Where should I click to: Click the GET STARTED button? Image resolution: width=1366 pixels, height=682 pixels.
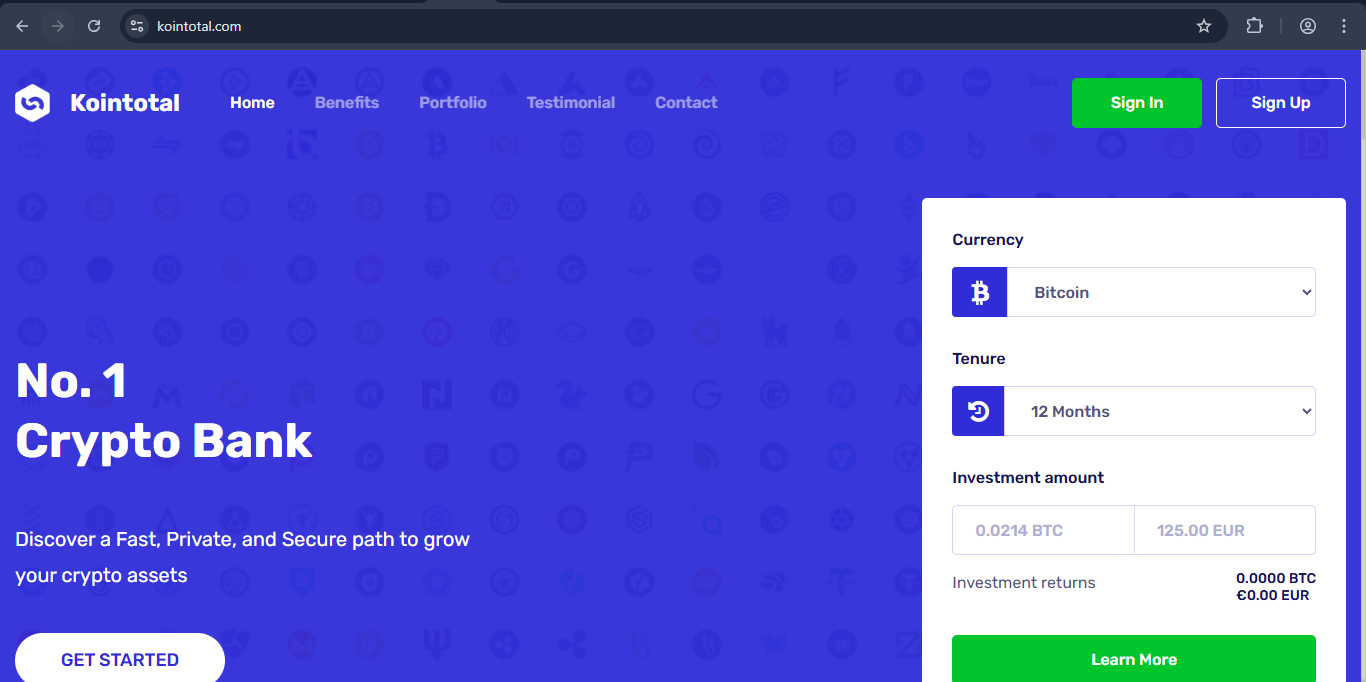point(120,658)
